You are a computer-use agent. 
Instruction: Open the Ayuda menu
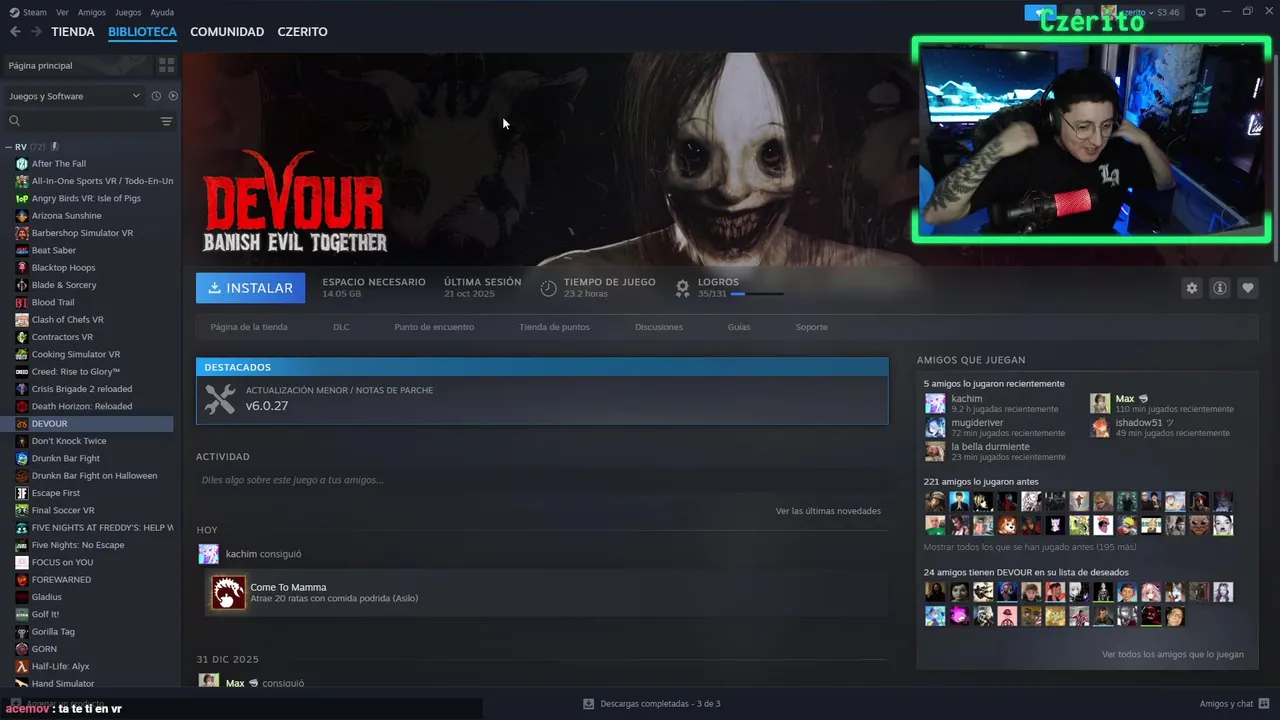pos(162,12)
